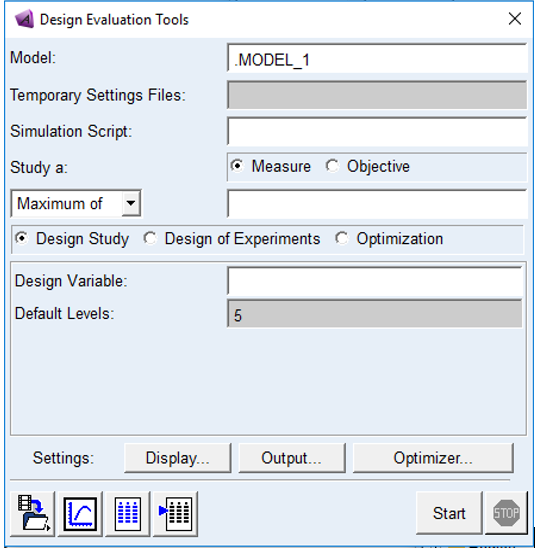Click the Model input field
Viewport: 536px width, 548px height.
[377, 58]
